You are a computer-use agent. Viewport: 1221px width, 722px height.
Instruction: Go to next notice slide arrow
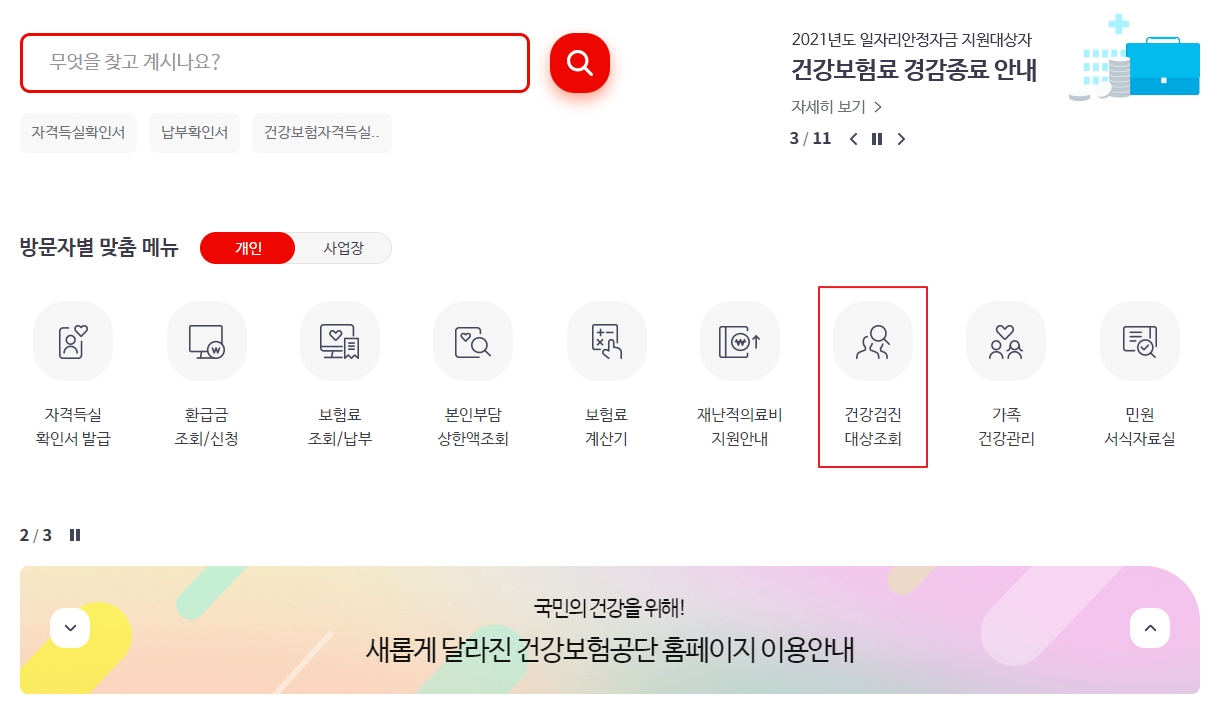pyautogui.click(x=901, y=139)
